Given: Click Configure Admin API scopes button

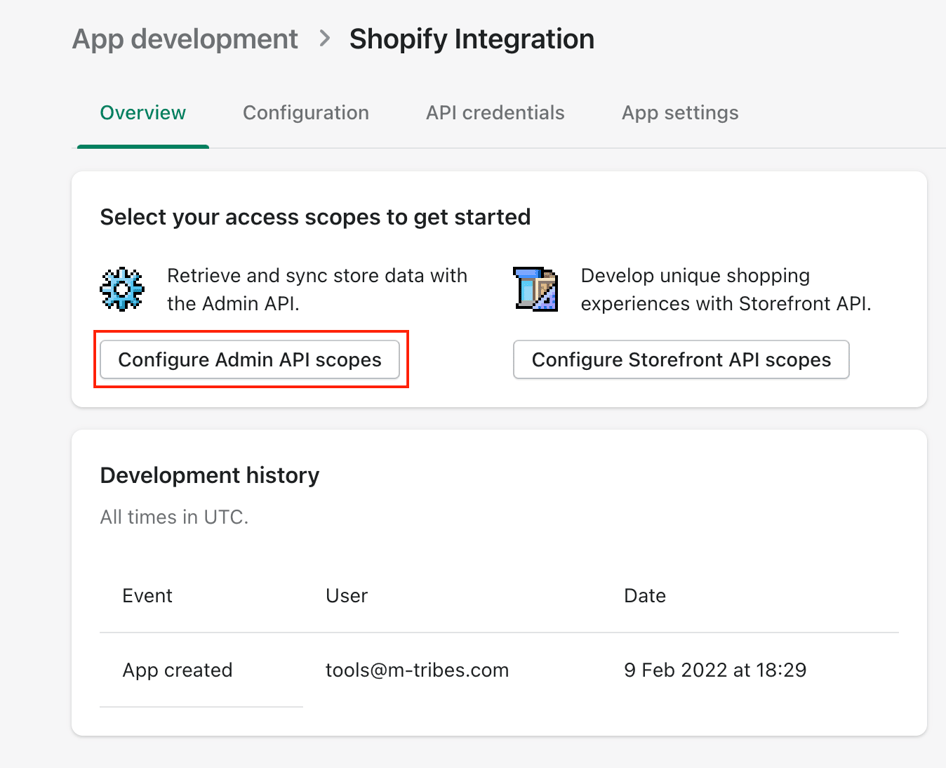Looking at the screenshot, I should pos(250,360).
